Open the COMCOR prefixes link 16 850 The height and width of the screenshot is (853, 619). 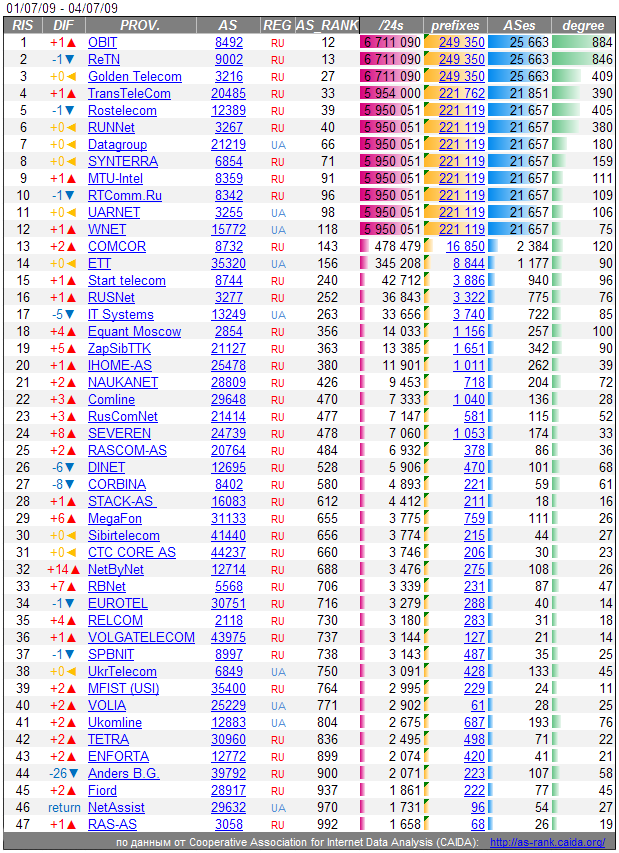coord(466,247)
